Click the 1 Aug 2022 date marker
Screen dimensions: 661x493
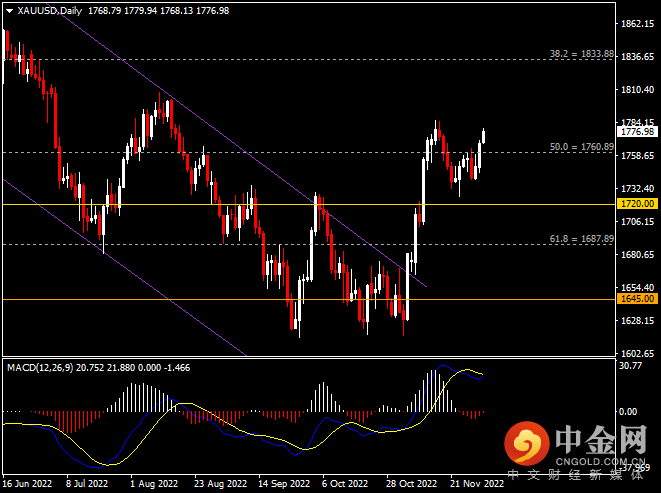click(153, 484)
